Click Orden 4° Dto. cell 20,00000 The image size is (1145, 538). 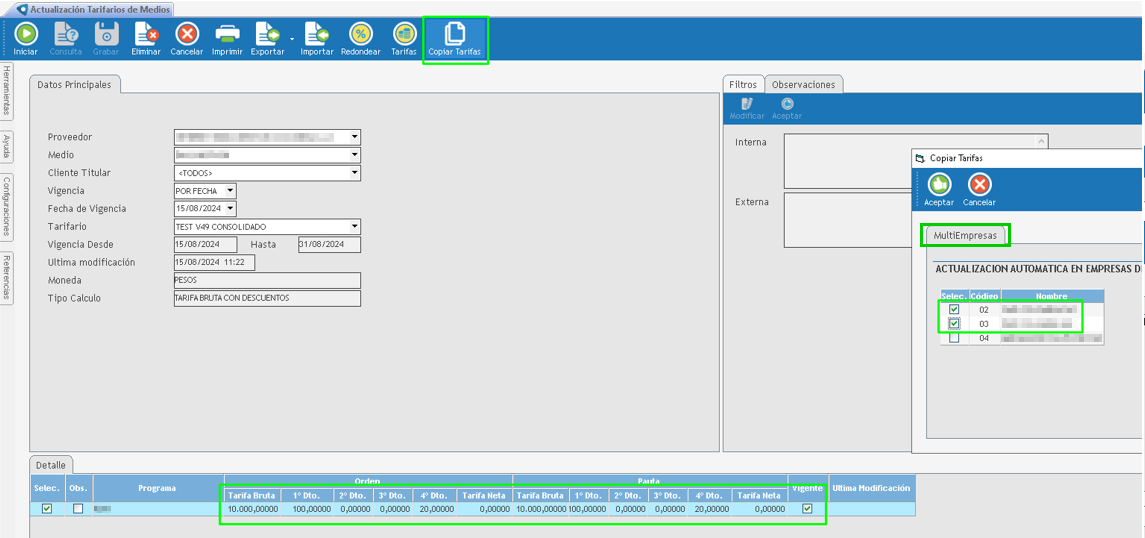[x=437, y=509]
